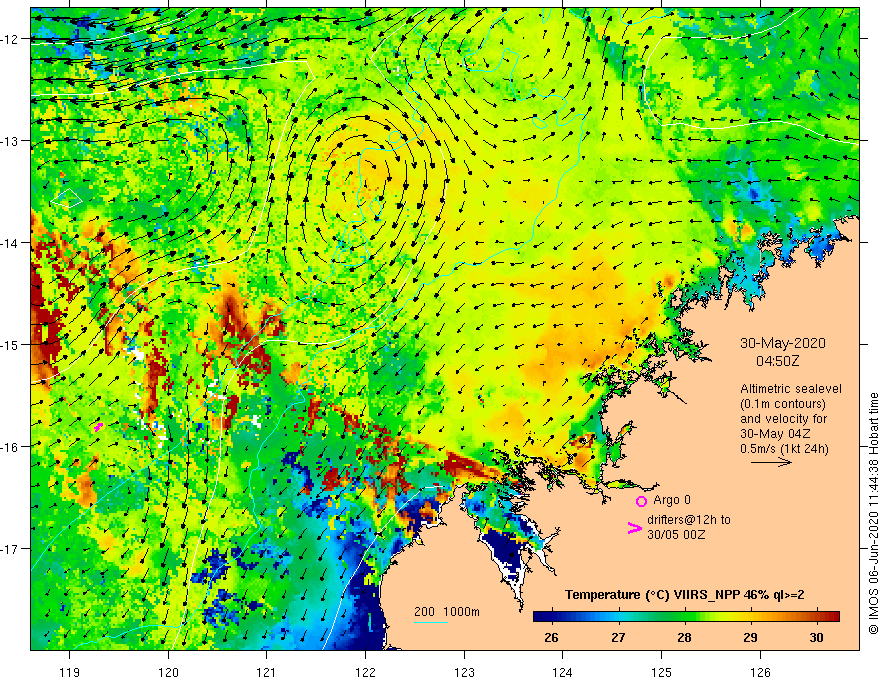Image resolution: width=880 pixels, height=680 pixels.
Task: Click the longitude label 123
Action: 464,672
